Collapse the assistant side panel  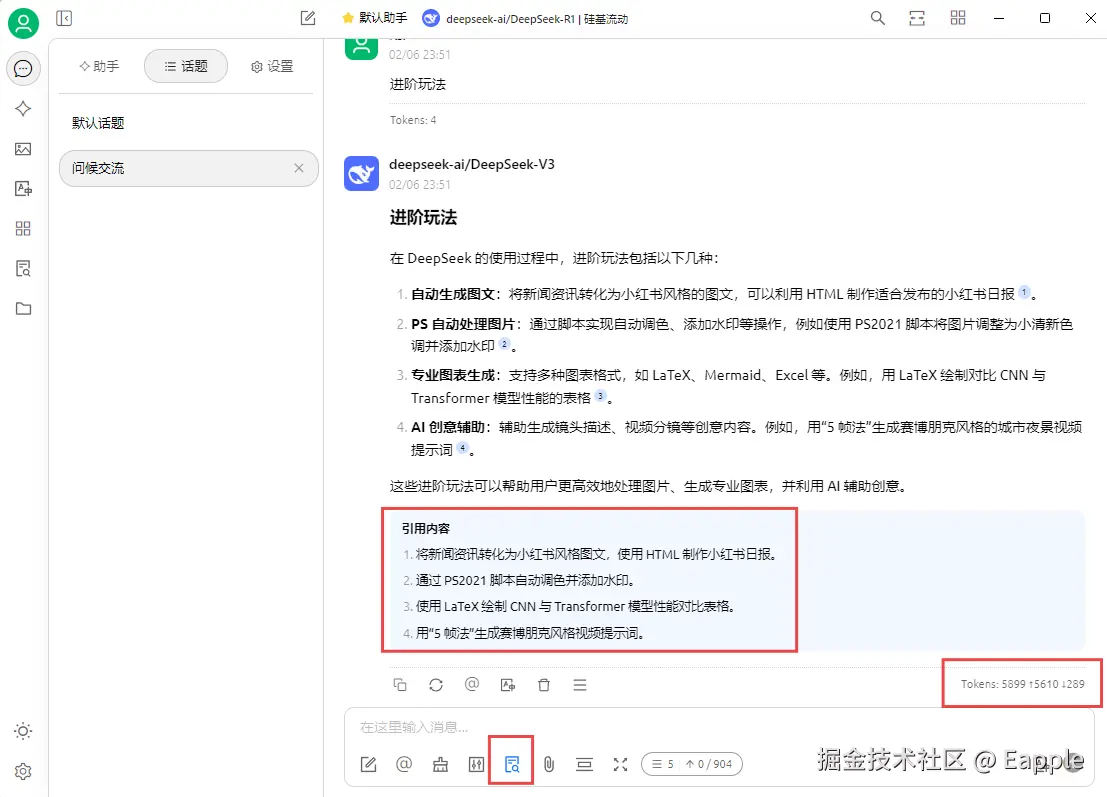64,18
